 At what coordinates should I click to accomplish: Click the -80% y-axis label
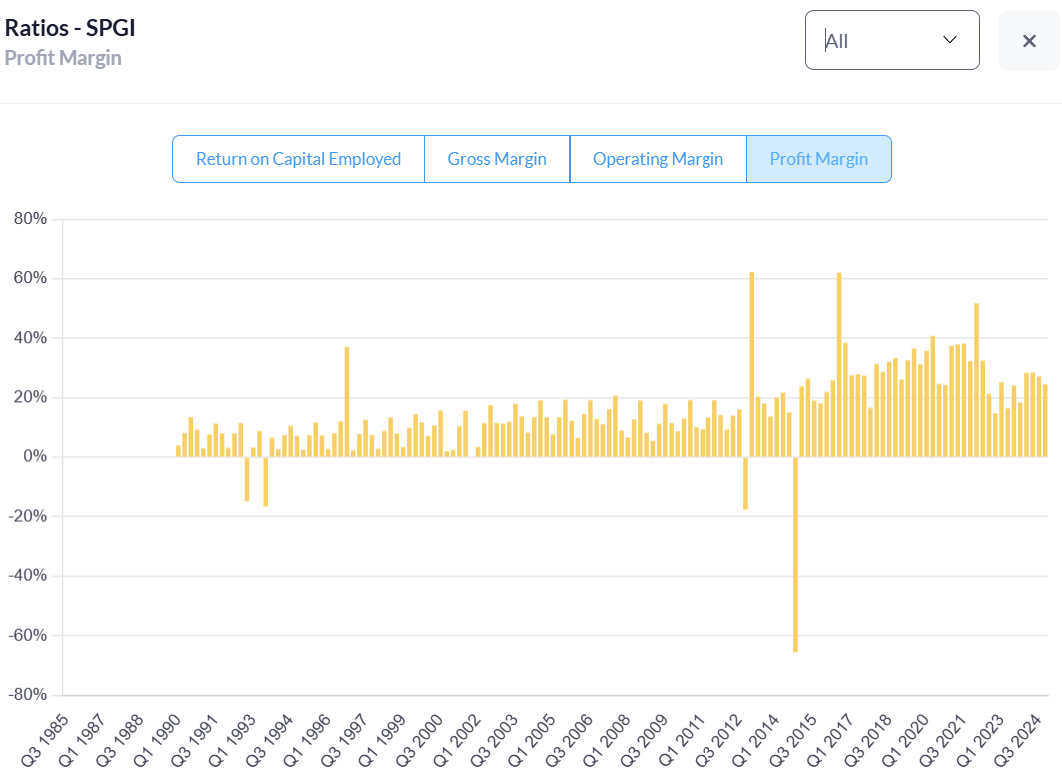[28, 695]
